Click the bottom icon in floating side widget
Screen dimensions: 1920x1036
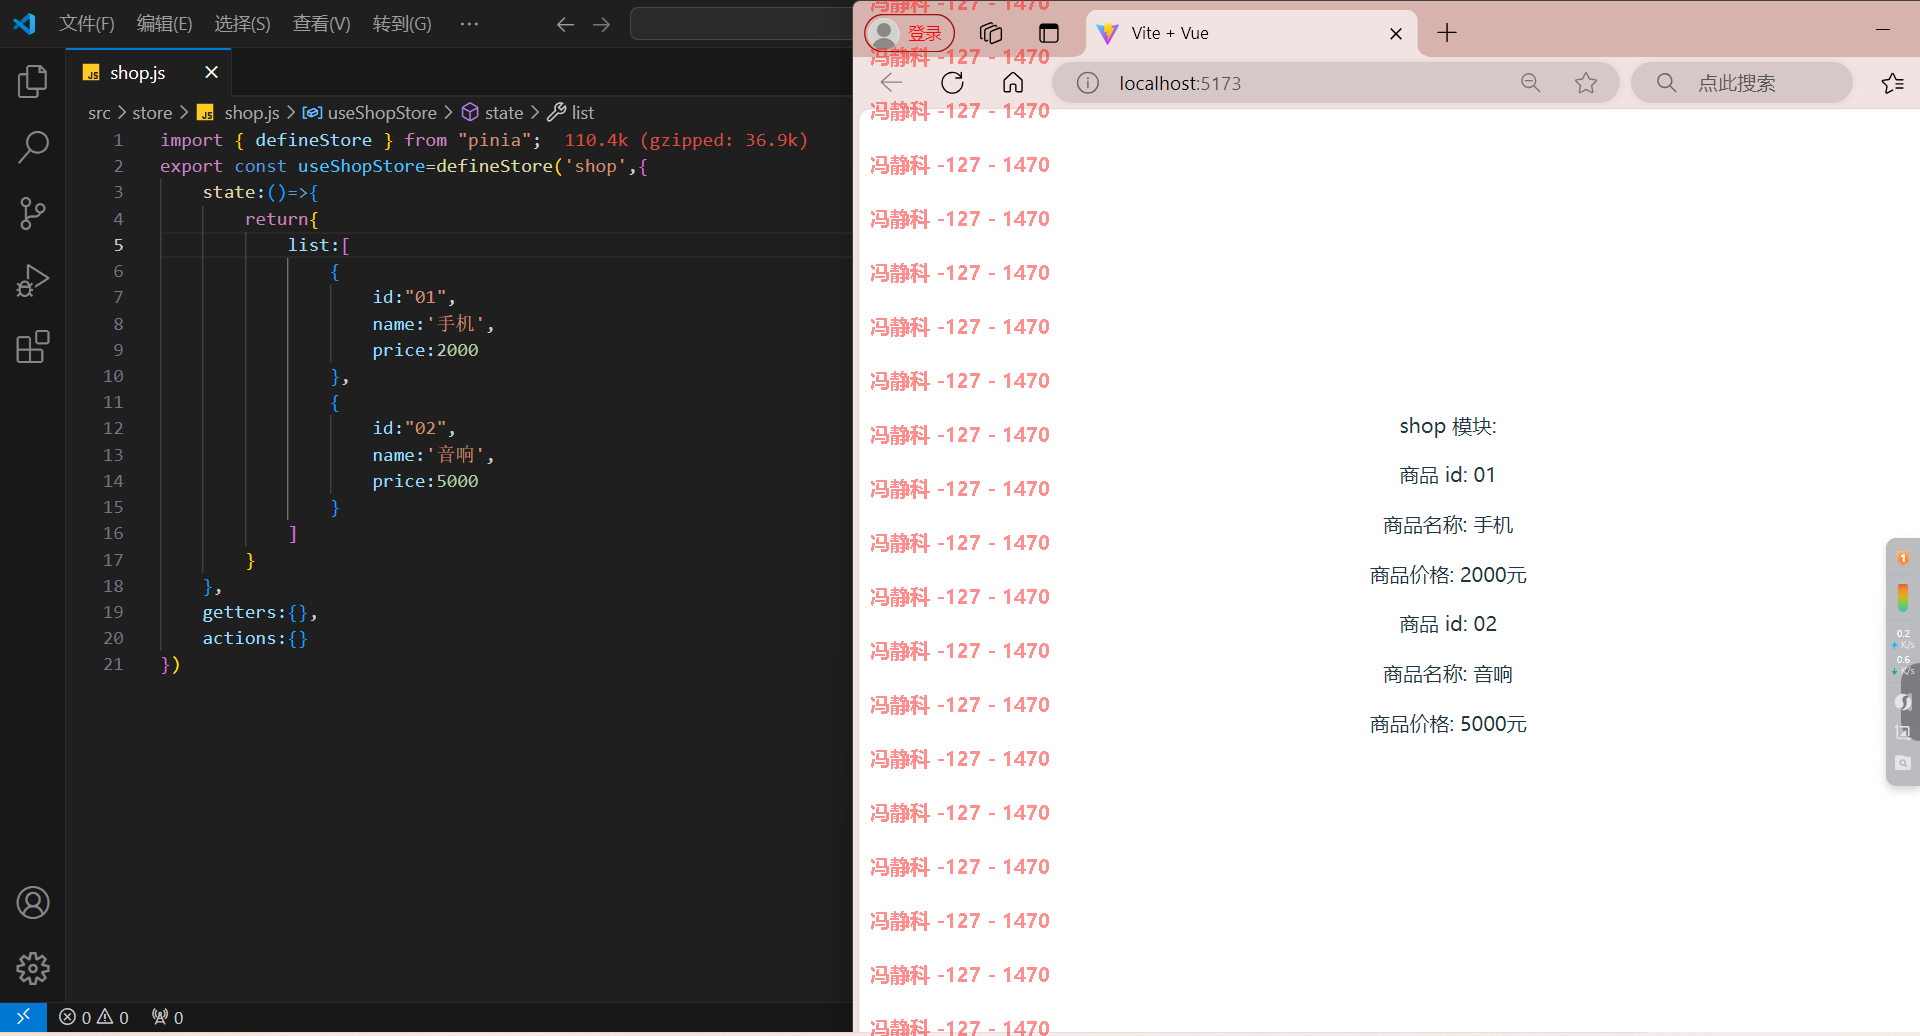pyautogui.click(x=1903, y=763)
